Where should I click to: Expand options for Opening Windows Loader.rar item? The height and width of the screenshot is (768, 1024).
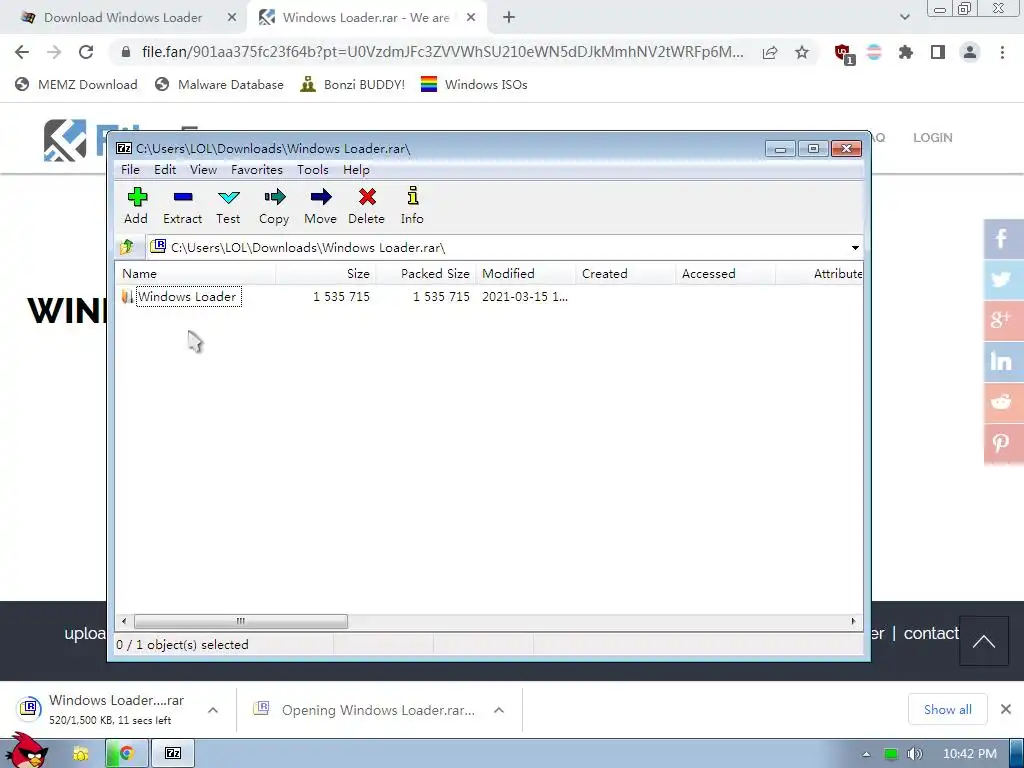(x=499, y=710)
